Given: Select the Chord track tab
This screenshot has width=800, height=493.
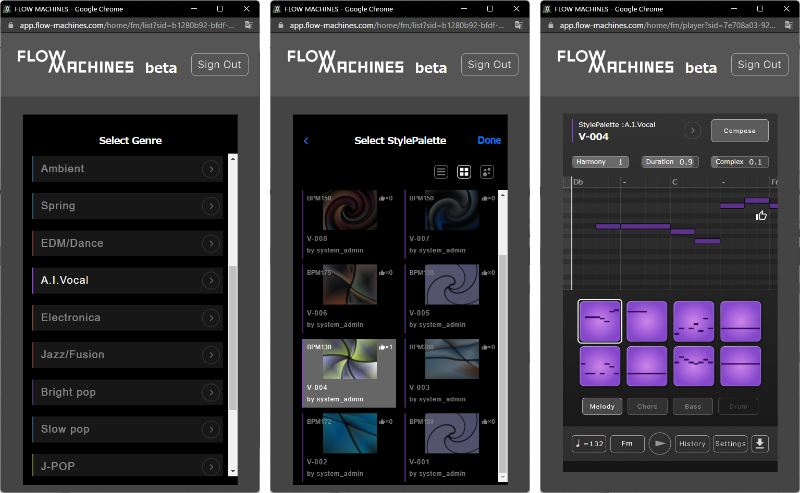Looking at the screenshot, I should point(647,406).
